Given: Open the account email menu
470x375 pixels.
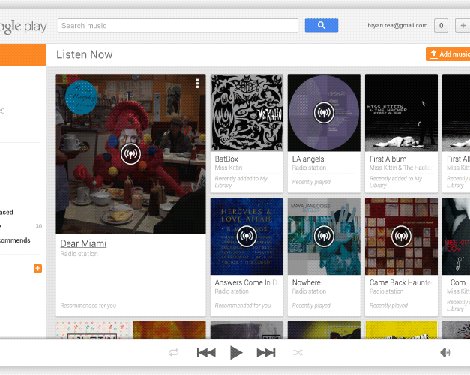Looking at the screenshot, I should (x=397, y=25).
